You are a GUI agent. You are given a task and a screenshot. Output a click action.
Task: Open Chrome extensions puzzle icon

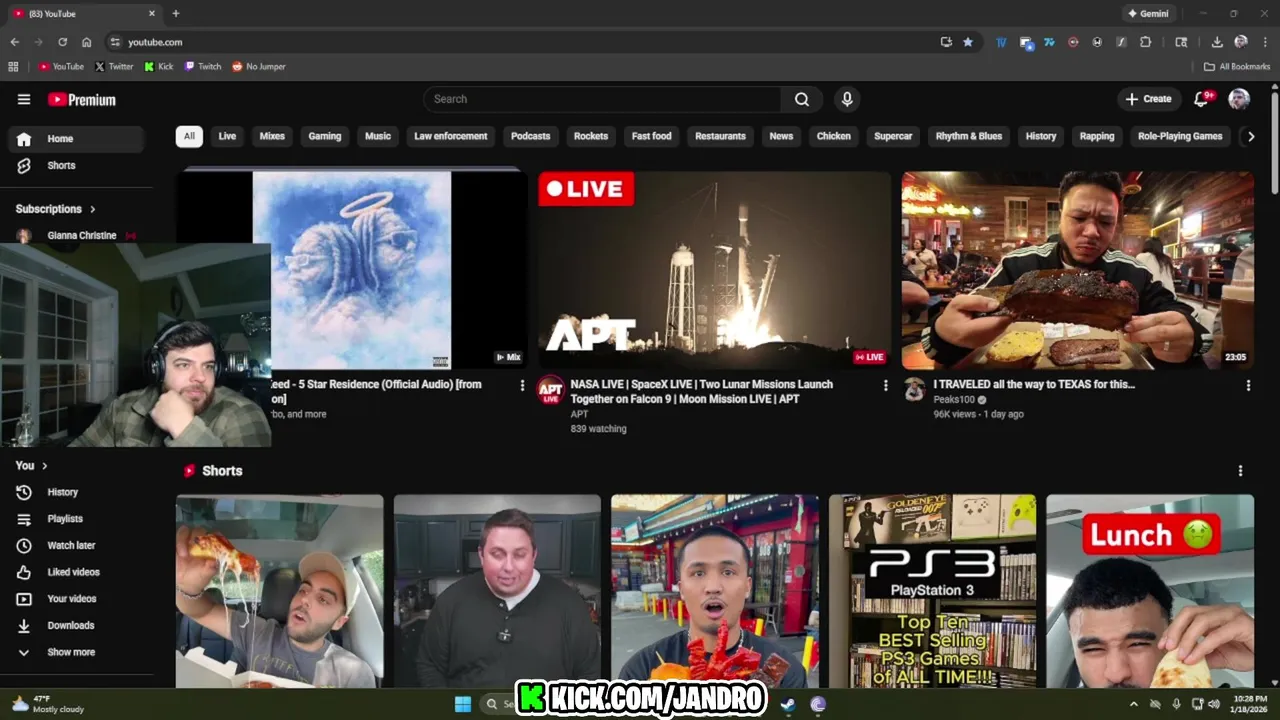1146,42
